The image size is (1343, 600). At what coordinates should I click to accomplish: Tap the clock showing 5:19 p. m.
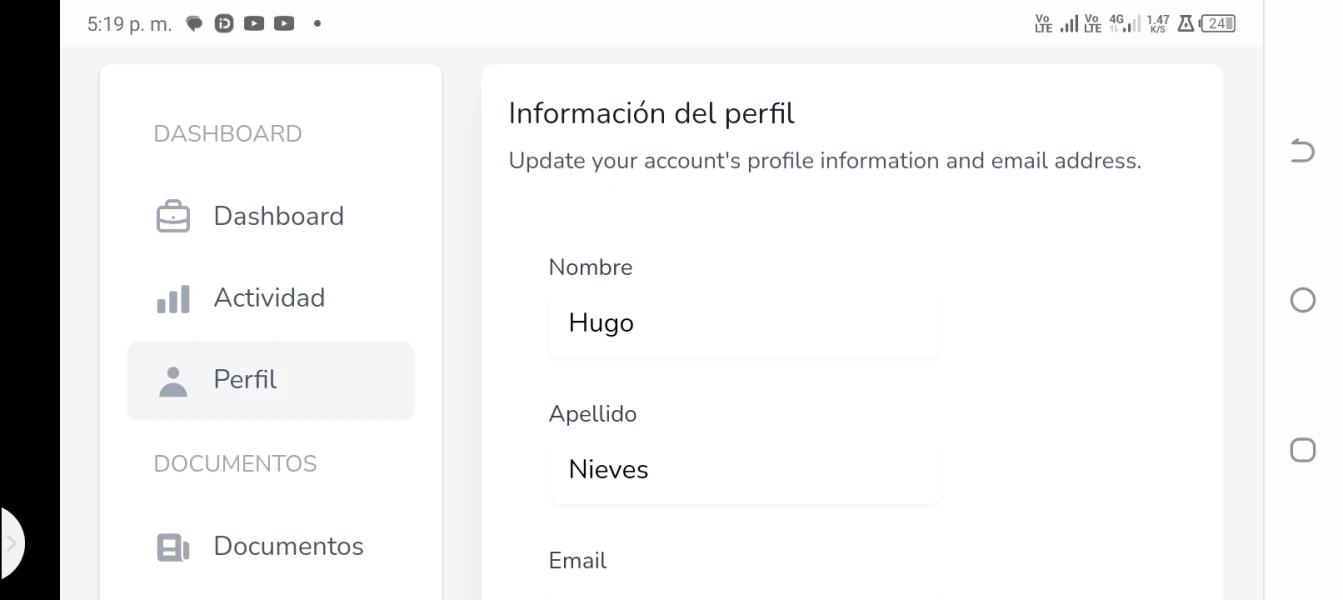point(129,24)
